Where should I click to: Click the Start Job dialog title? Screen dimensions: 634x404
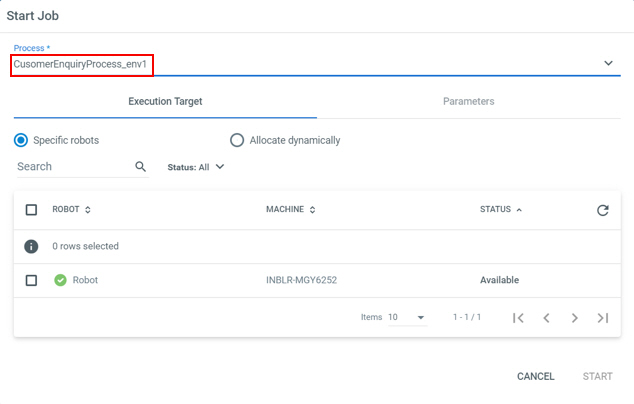coord(32,16)
